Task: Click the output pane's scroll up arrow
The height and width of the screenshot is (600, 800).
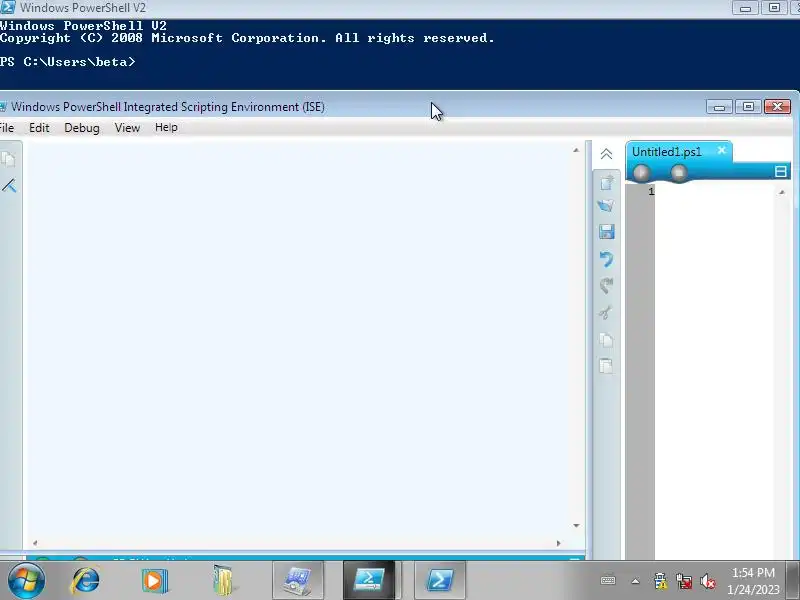Action: pyautogui.click(x=576, y=150)
